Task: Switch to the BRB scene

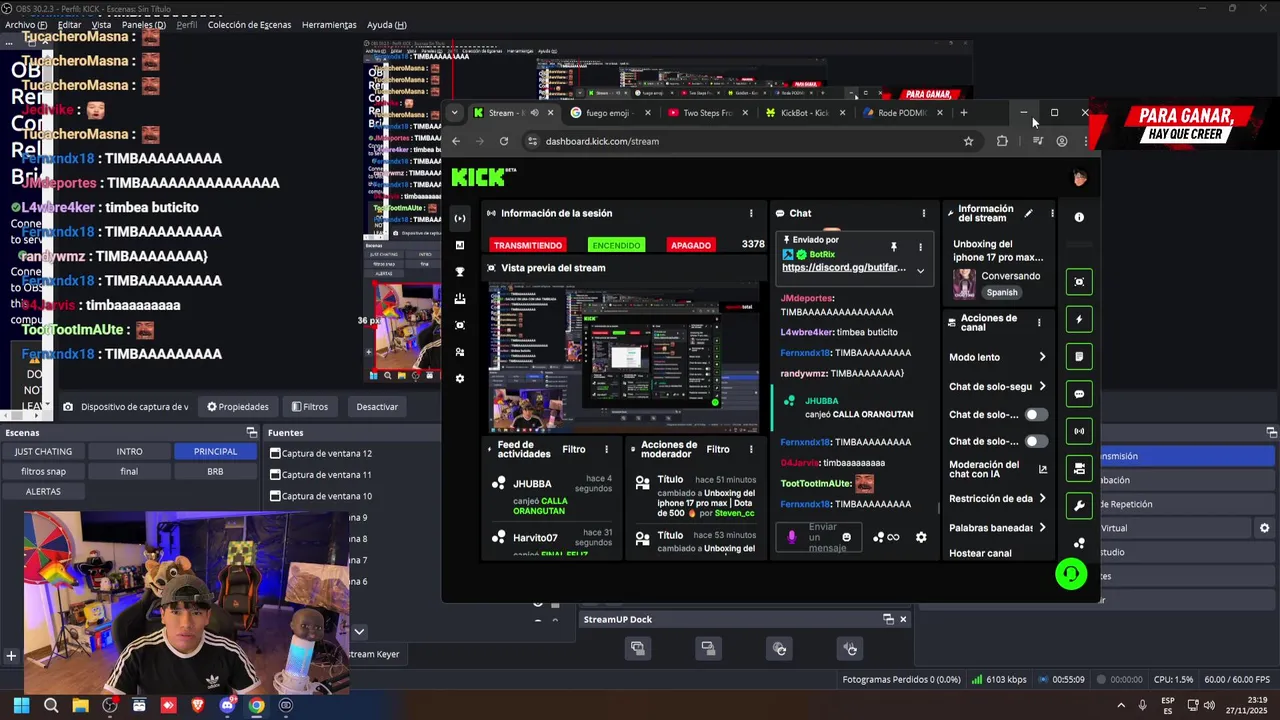Action: tap(215, 471)
